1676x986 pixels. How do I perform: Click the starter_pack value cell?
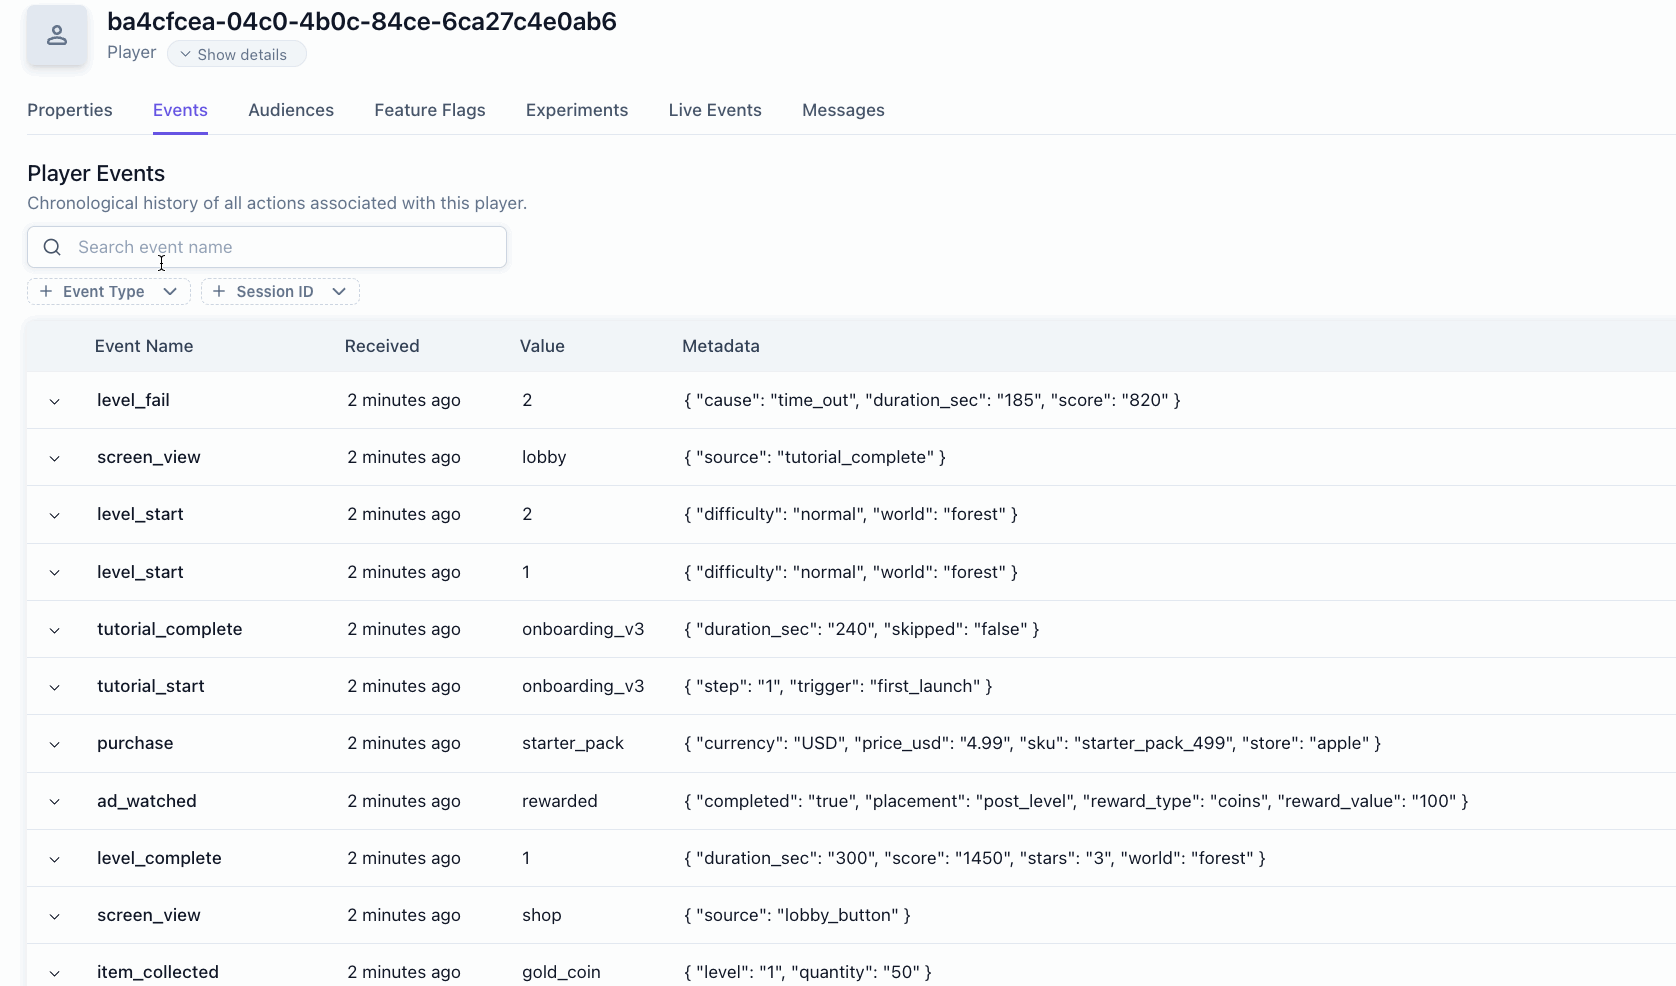pyautogui.click(x=573, y=743)
